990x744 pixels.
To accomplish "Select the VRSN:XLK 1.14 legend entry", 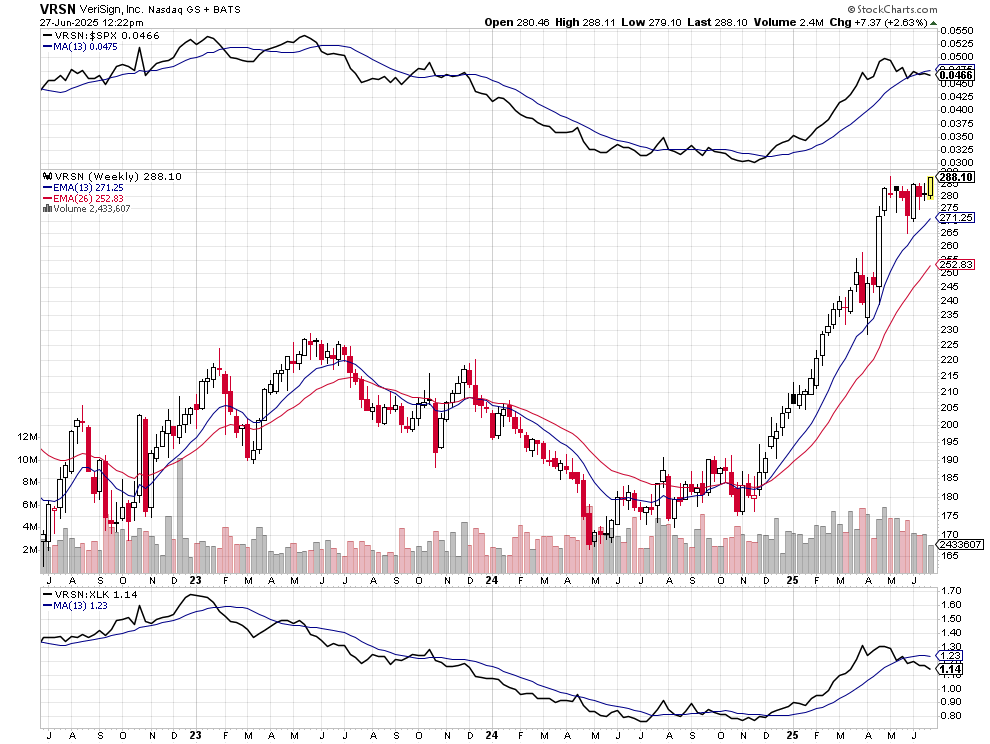I will pyautogui.click(x=92, y=593).
